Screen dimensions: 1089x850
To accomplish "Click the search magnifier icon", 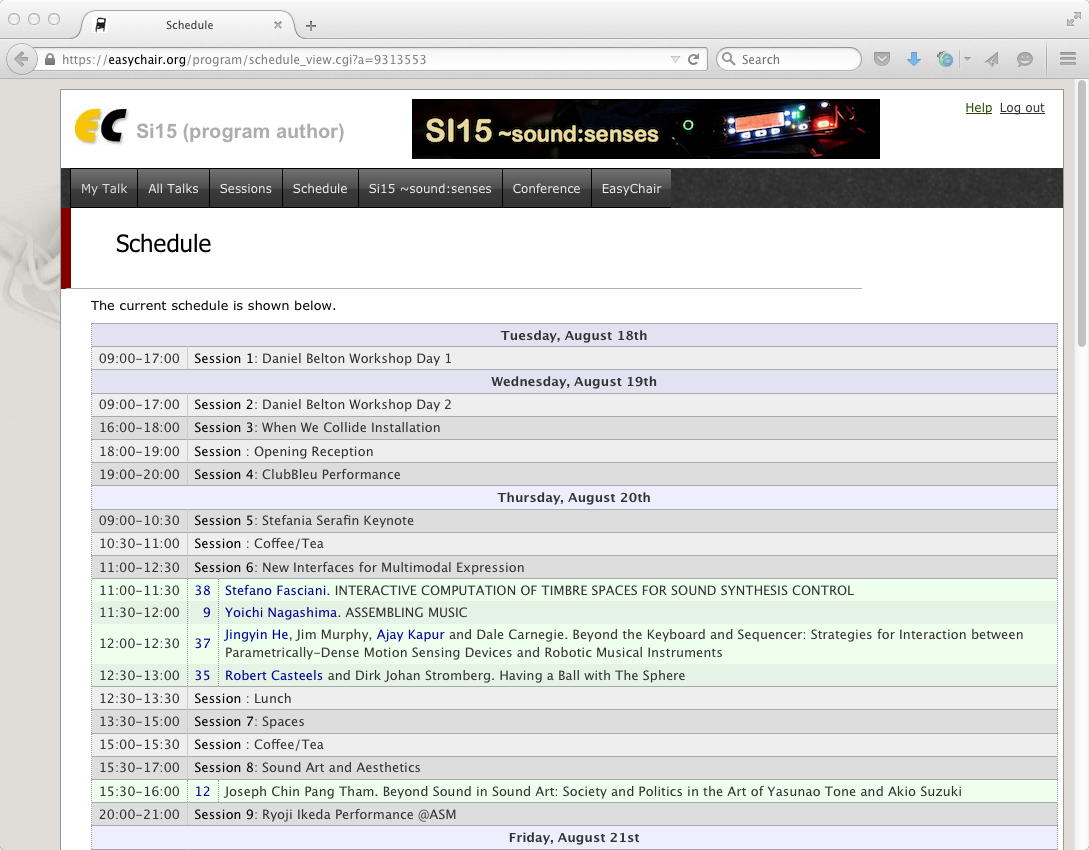I will pos(729,59).
